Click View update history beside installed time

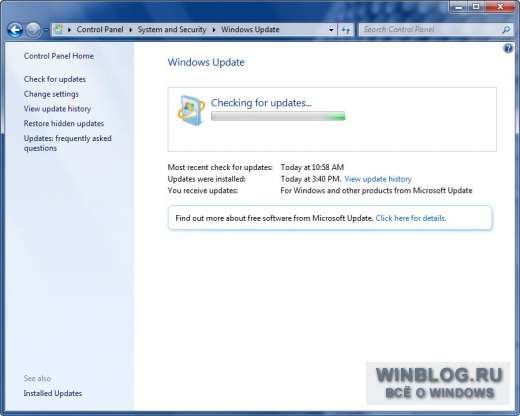coord(378,179)
